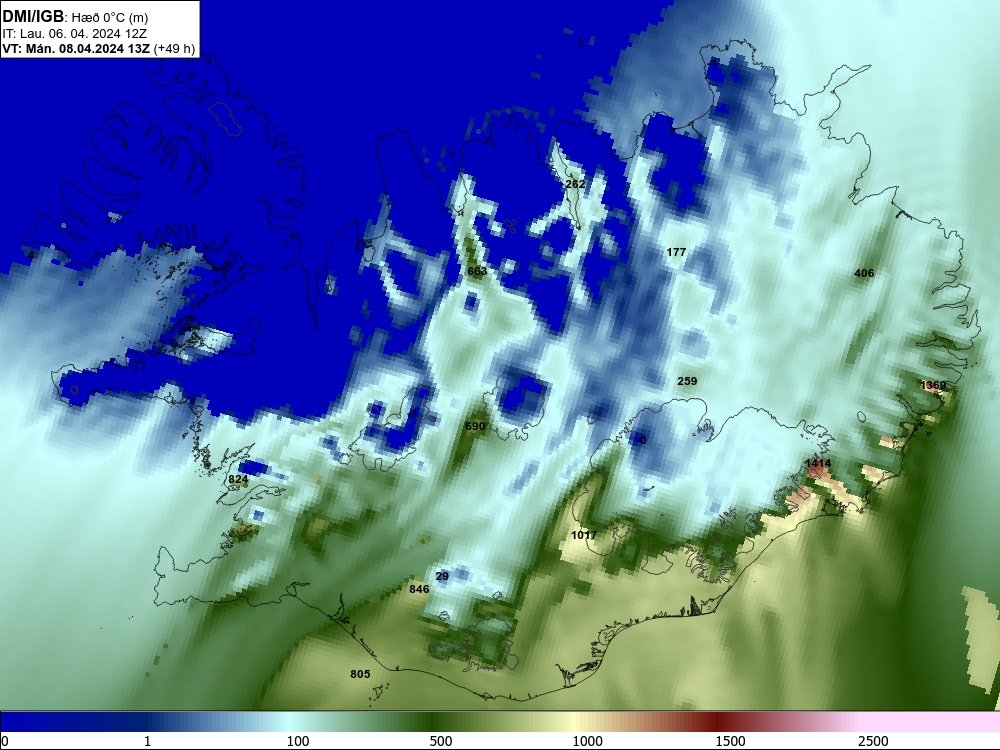Click the legend tick label 100
This screenshot has height=750, width=1000.
pyautogui.click(x=298, y=741)
